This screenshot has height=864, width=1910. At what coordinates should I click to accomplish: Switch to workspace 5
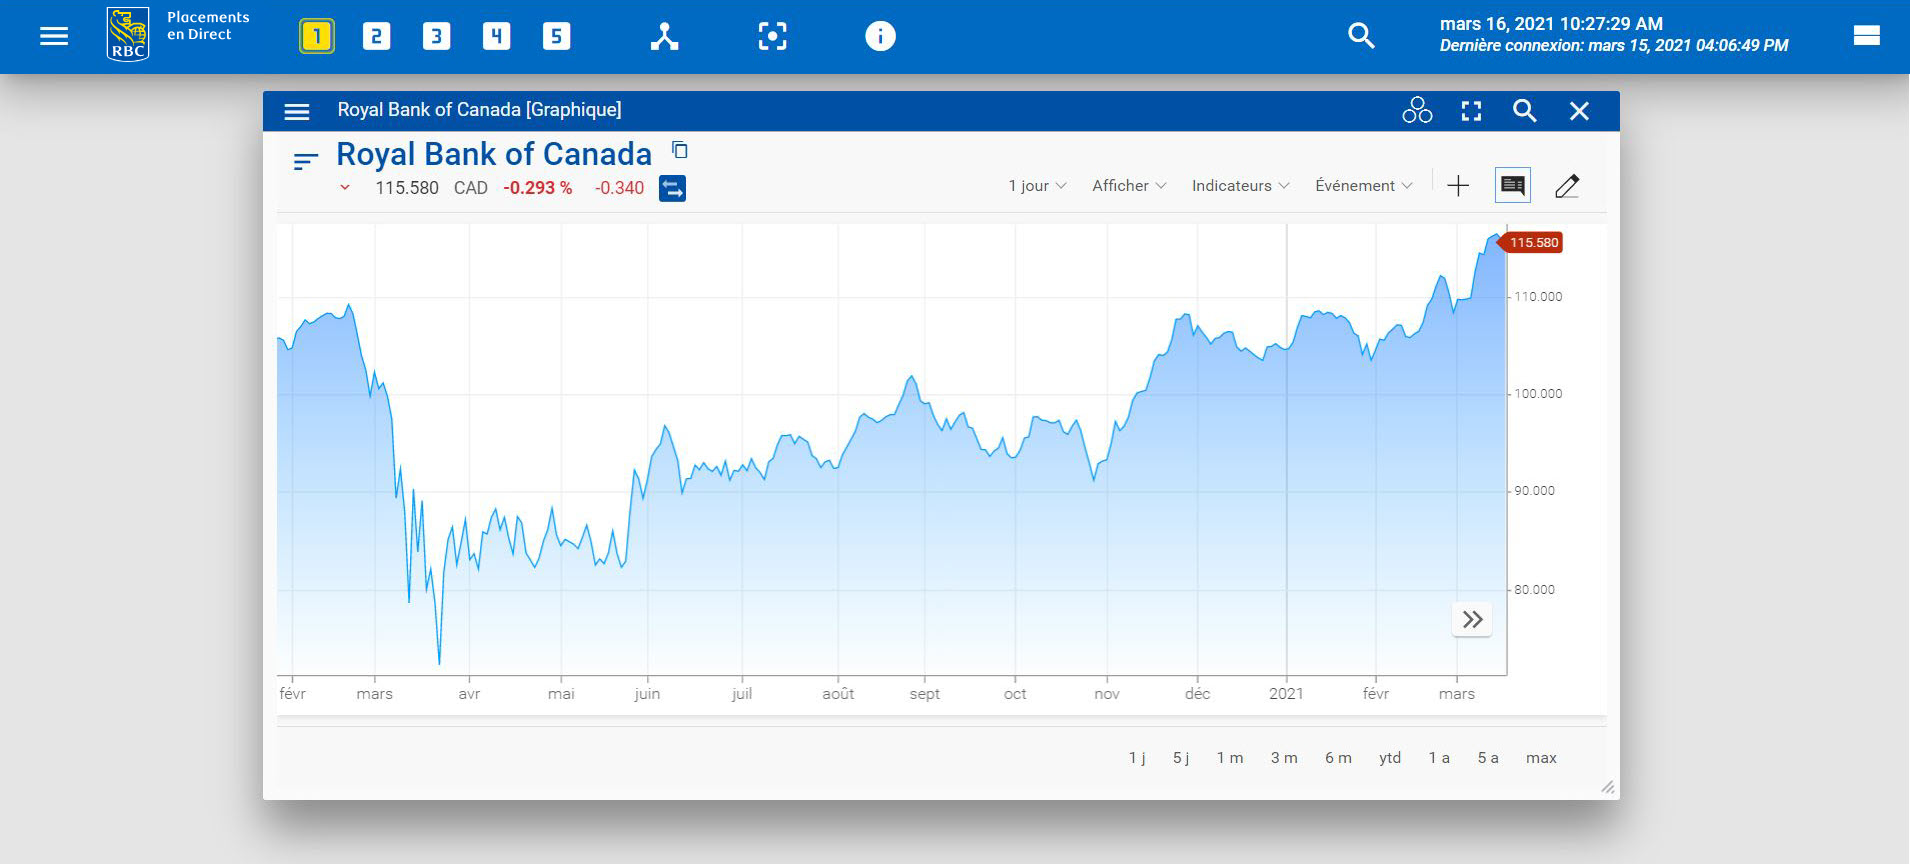pyautogui.click(x=556, y=37)
